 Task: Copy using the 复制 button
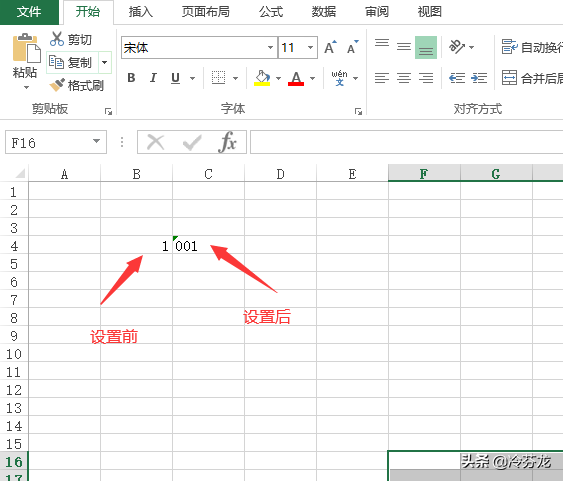[x=72, y=62]
